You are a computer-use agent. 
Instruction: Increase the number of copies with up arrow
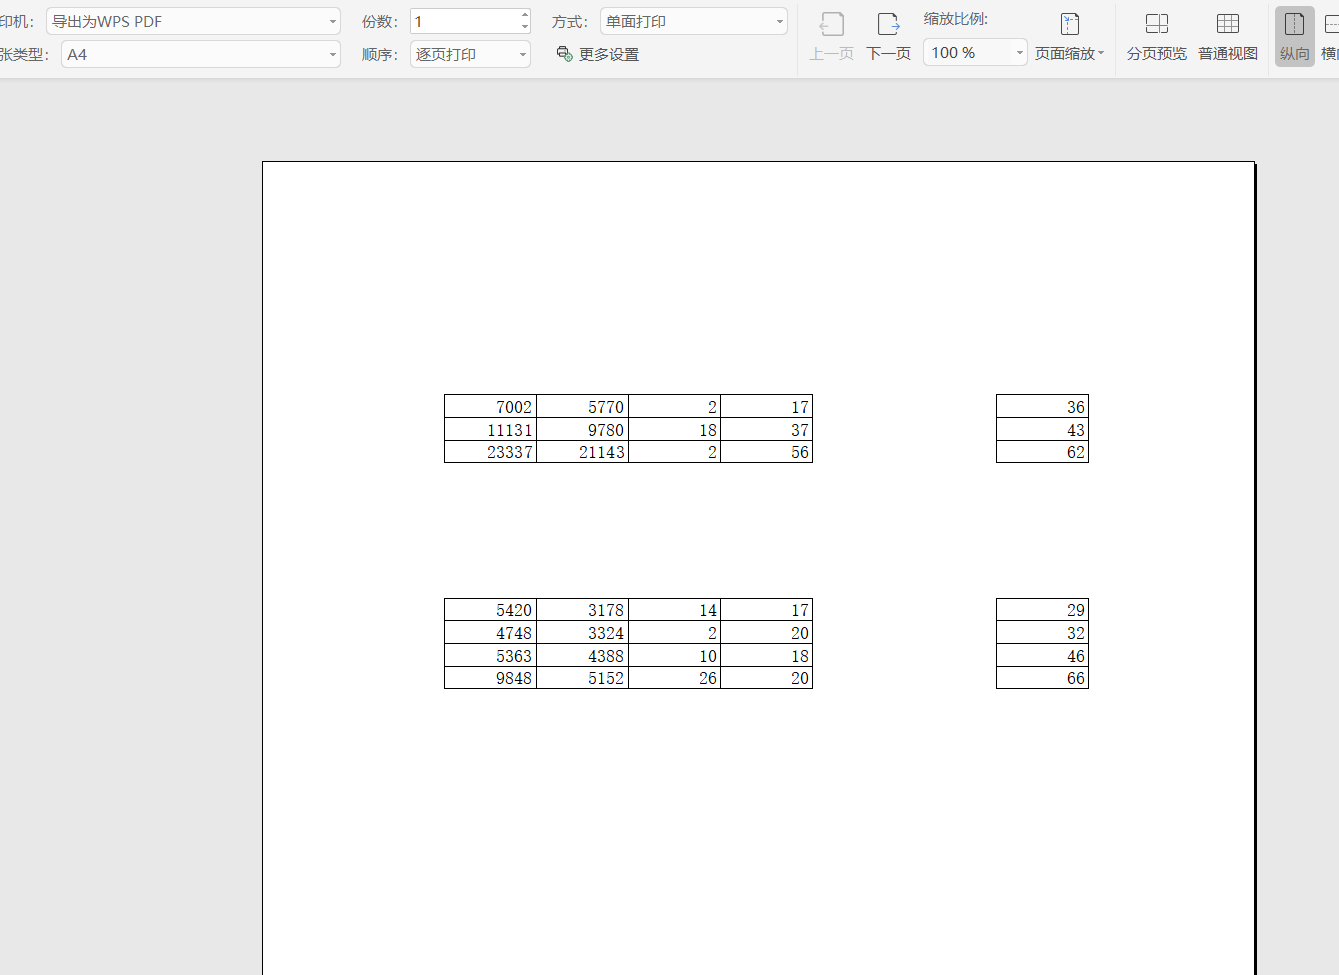tap(525, 16)
